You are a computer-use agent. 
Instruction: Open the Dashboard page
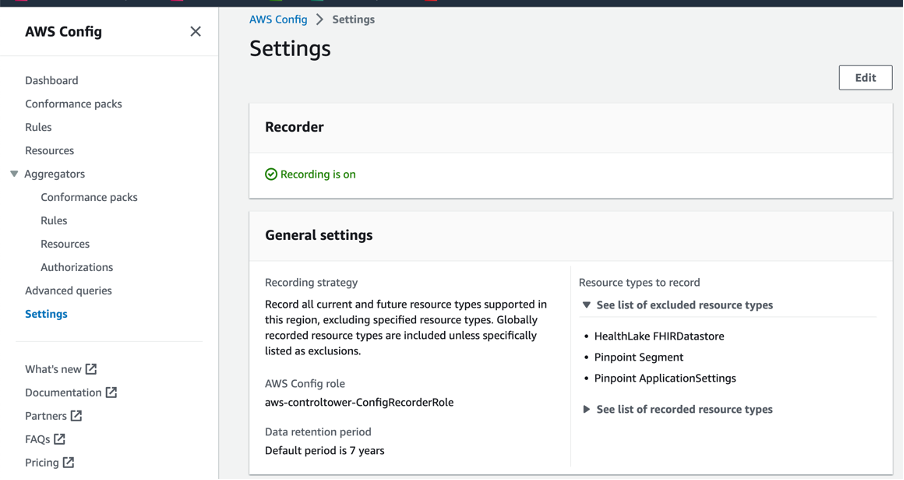(51, 80)
